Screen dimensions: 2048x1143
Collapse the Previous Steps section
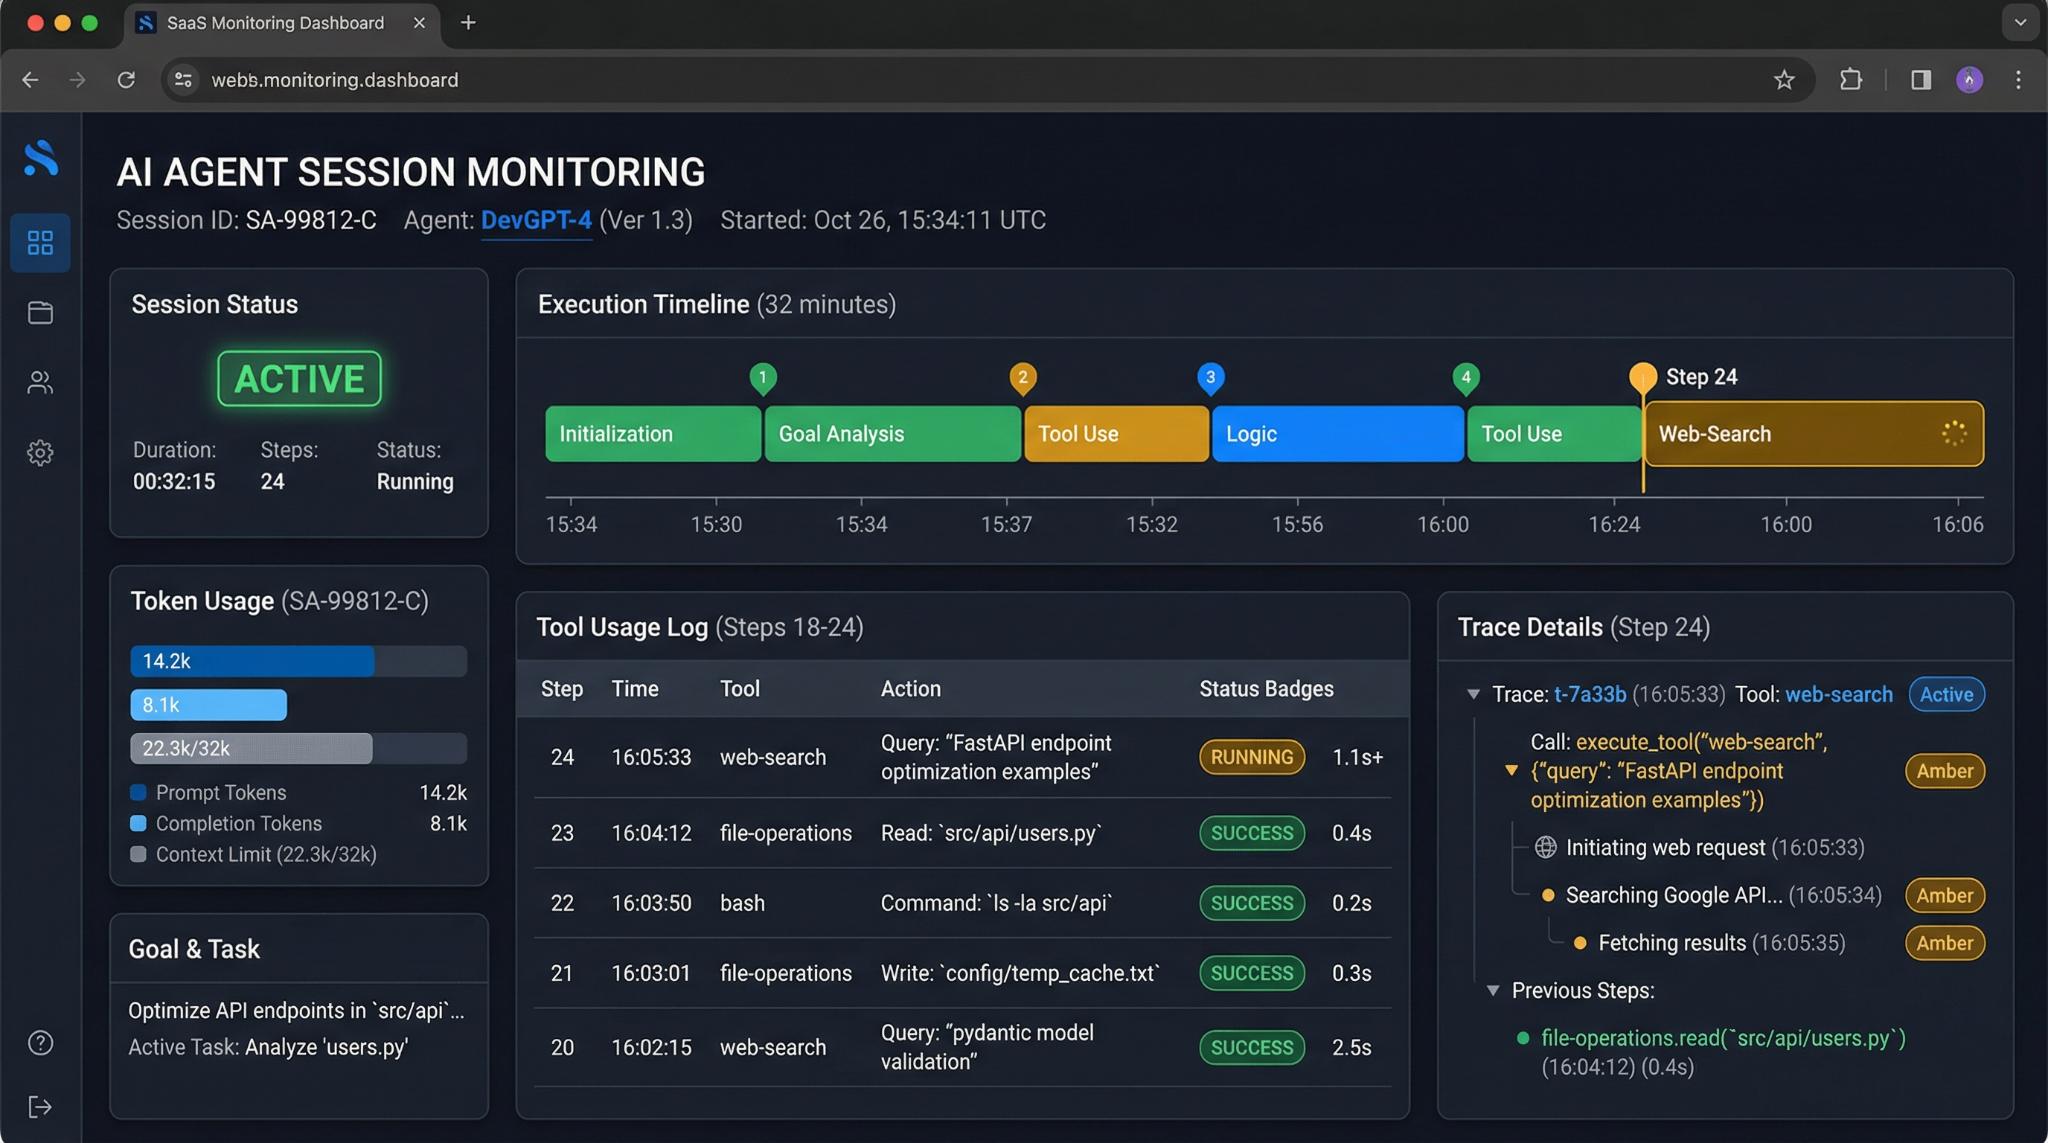(x=1493, y=991)
